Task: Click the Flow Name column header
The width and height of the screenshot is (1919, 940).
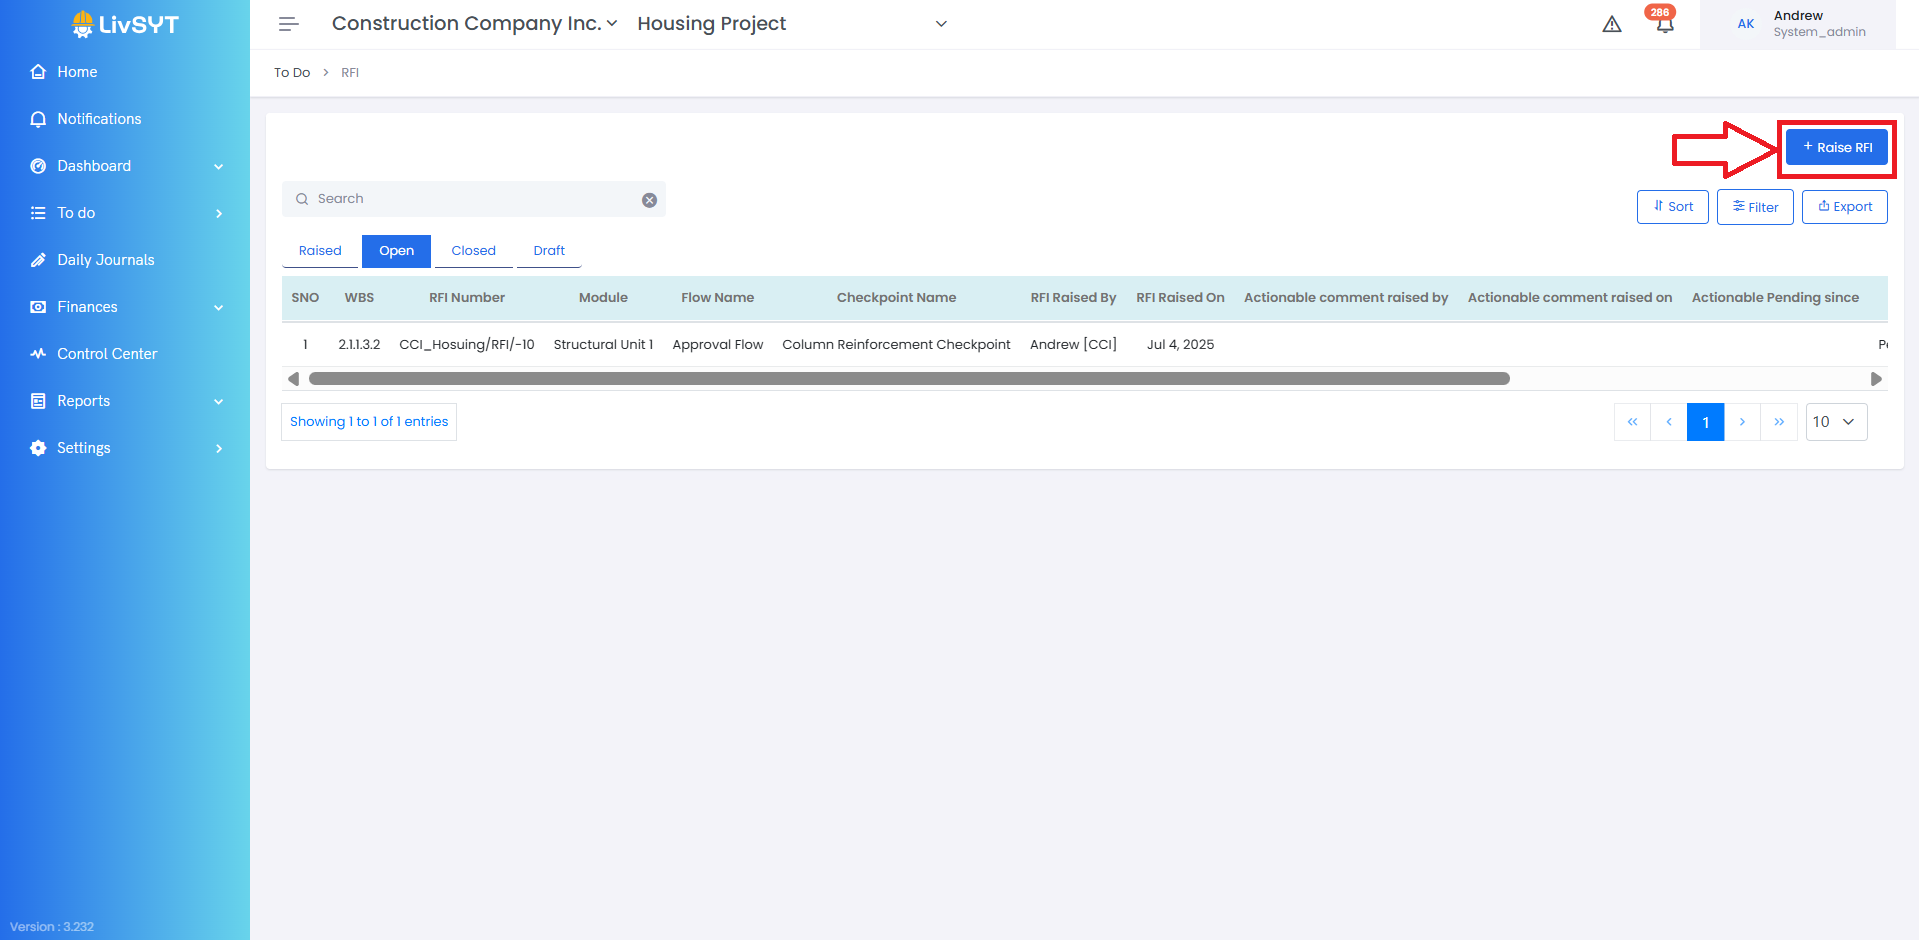Action: point(717,298)
